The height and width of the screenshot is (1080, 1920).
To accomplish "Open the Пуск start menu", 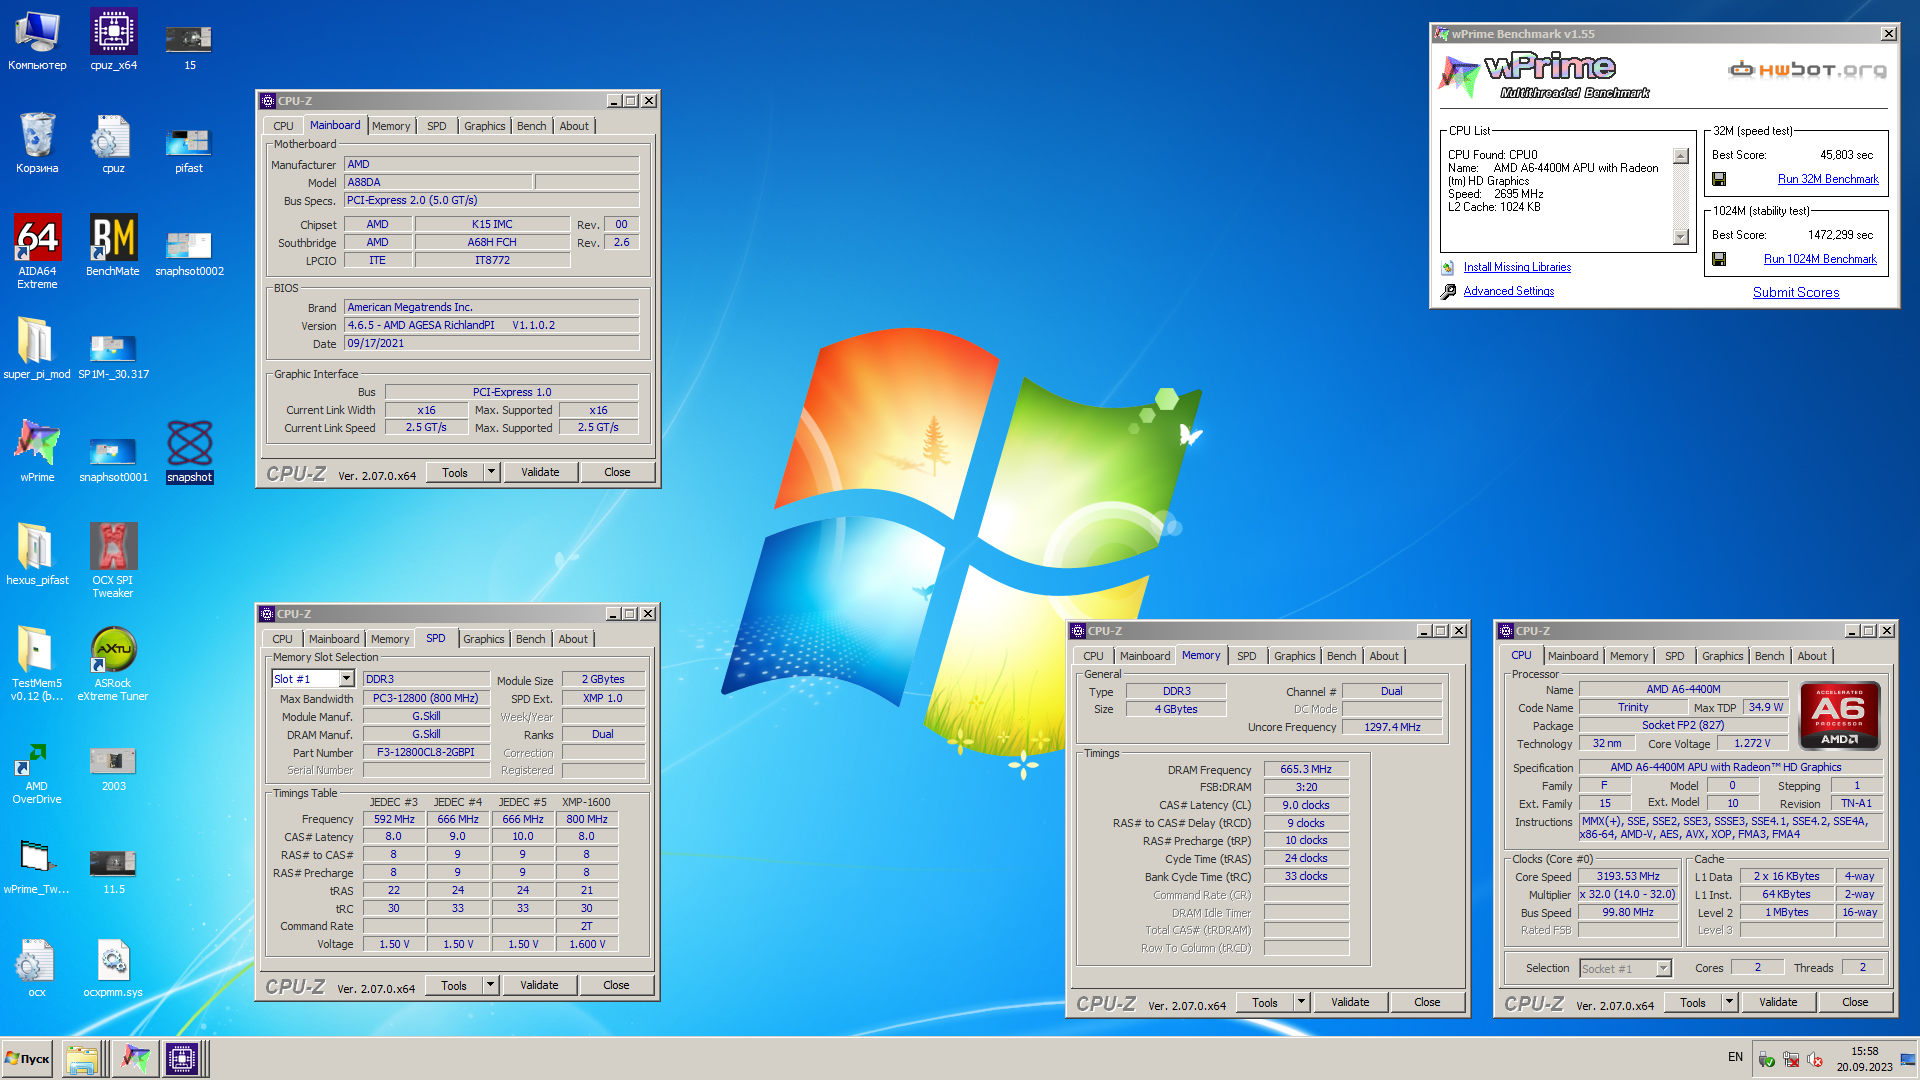I will click(x=28, y=1059).
